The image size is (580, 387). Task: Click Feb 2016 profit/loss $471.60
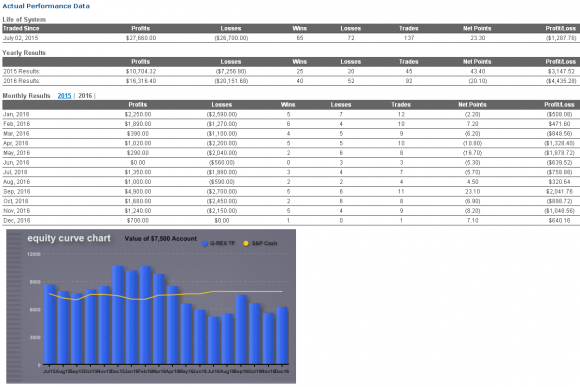tap(559, 124)
